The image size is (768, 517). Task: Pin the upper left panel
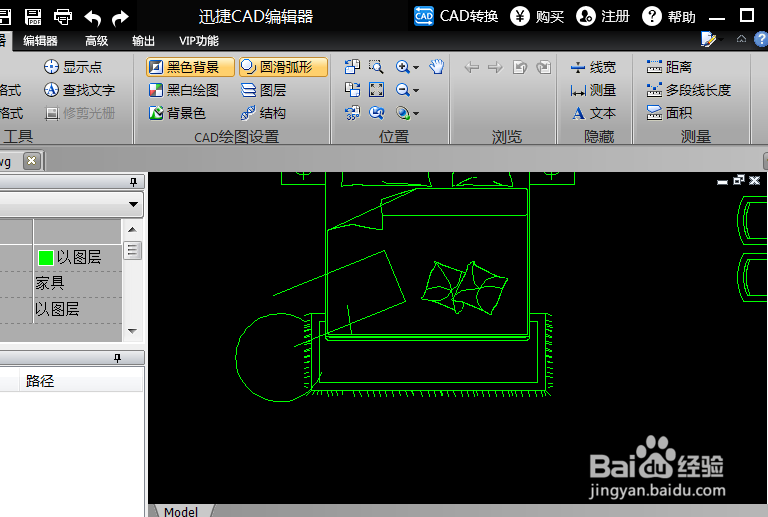[x=133, y=182]
